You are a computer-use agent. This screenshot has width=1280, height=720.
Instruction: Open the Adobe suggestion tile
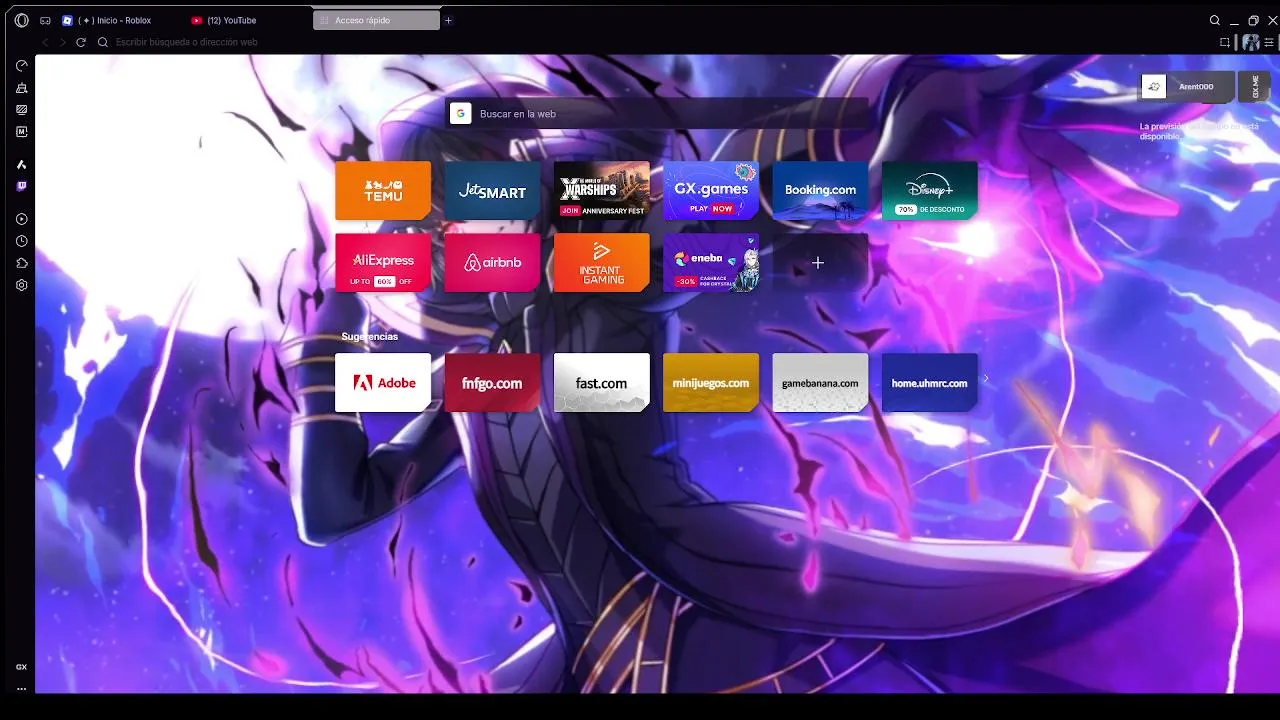tap(383, 382)
